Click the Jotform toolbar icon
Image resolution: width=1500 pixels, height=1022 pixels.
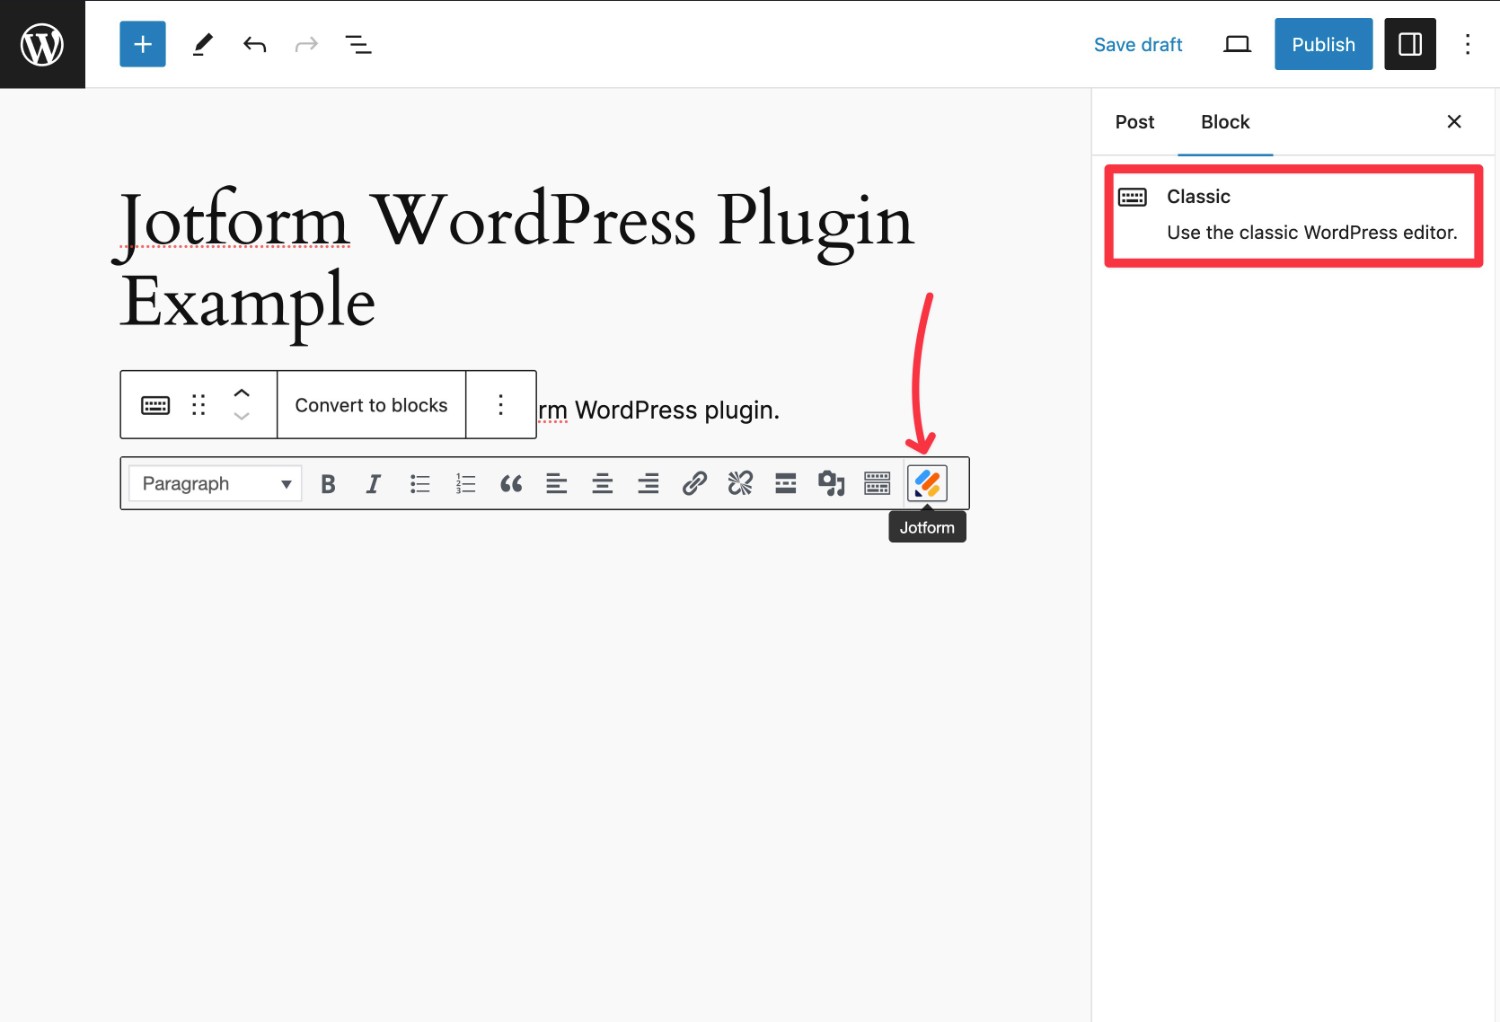[x=927, y=484]
